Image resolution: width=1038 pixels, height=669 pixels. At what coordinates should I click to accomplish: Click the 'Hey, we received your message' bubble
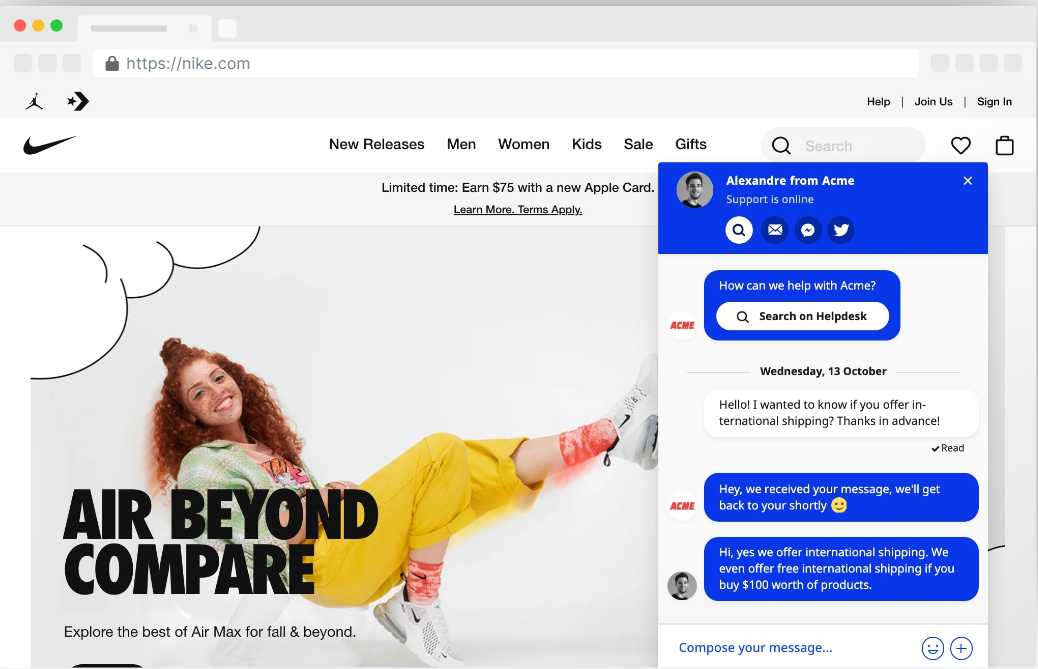[x=841, y=498]
